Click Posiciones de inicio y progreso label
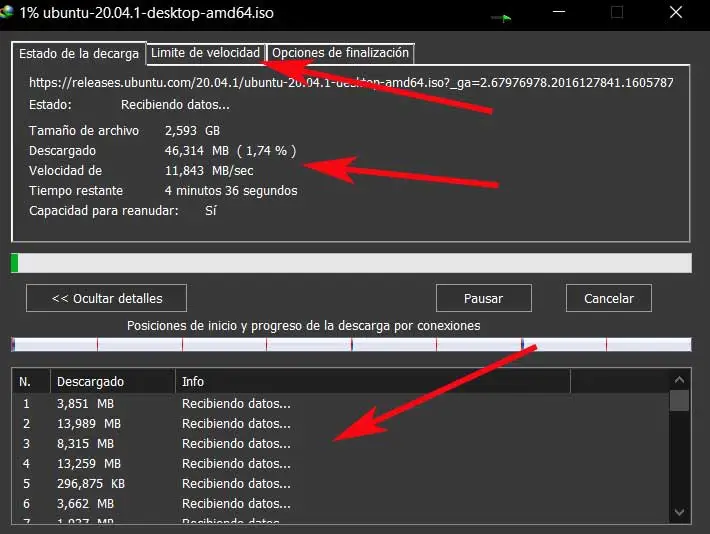 tap(303, 326)
